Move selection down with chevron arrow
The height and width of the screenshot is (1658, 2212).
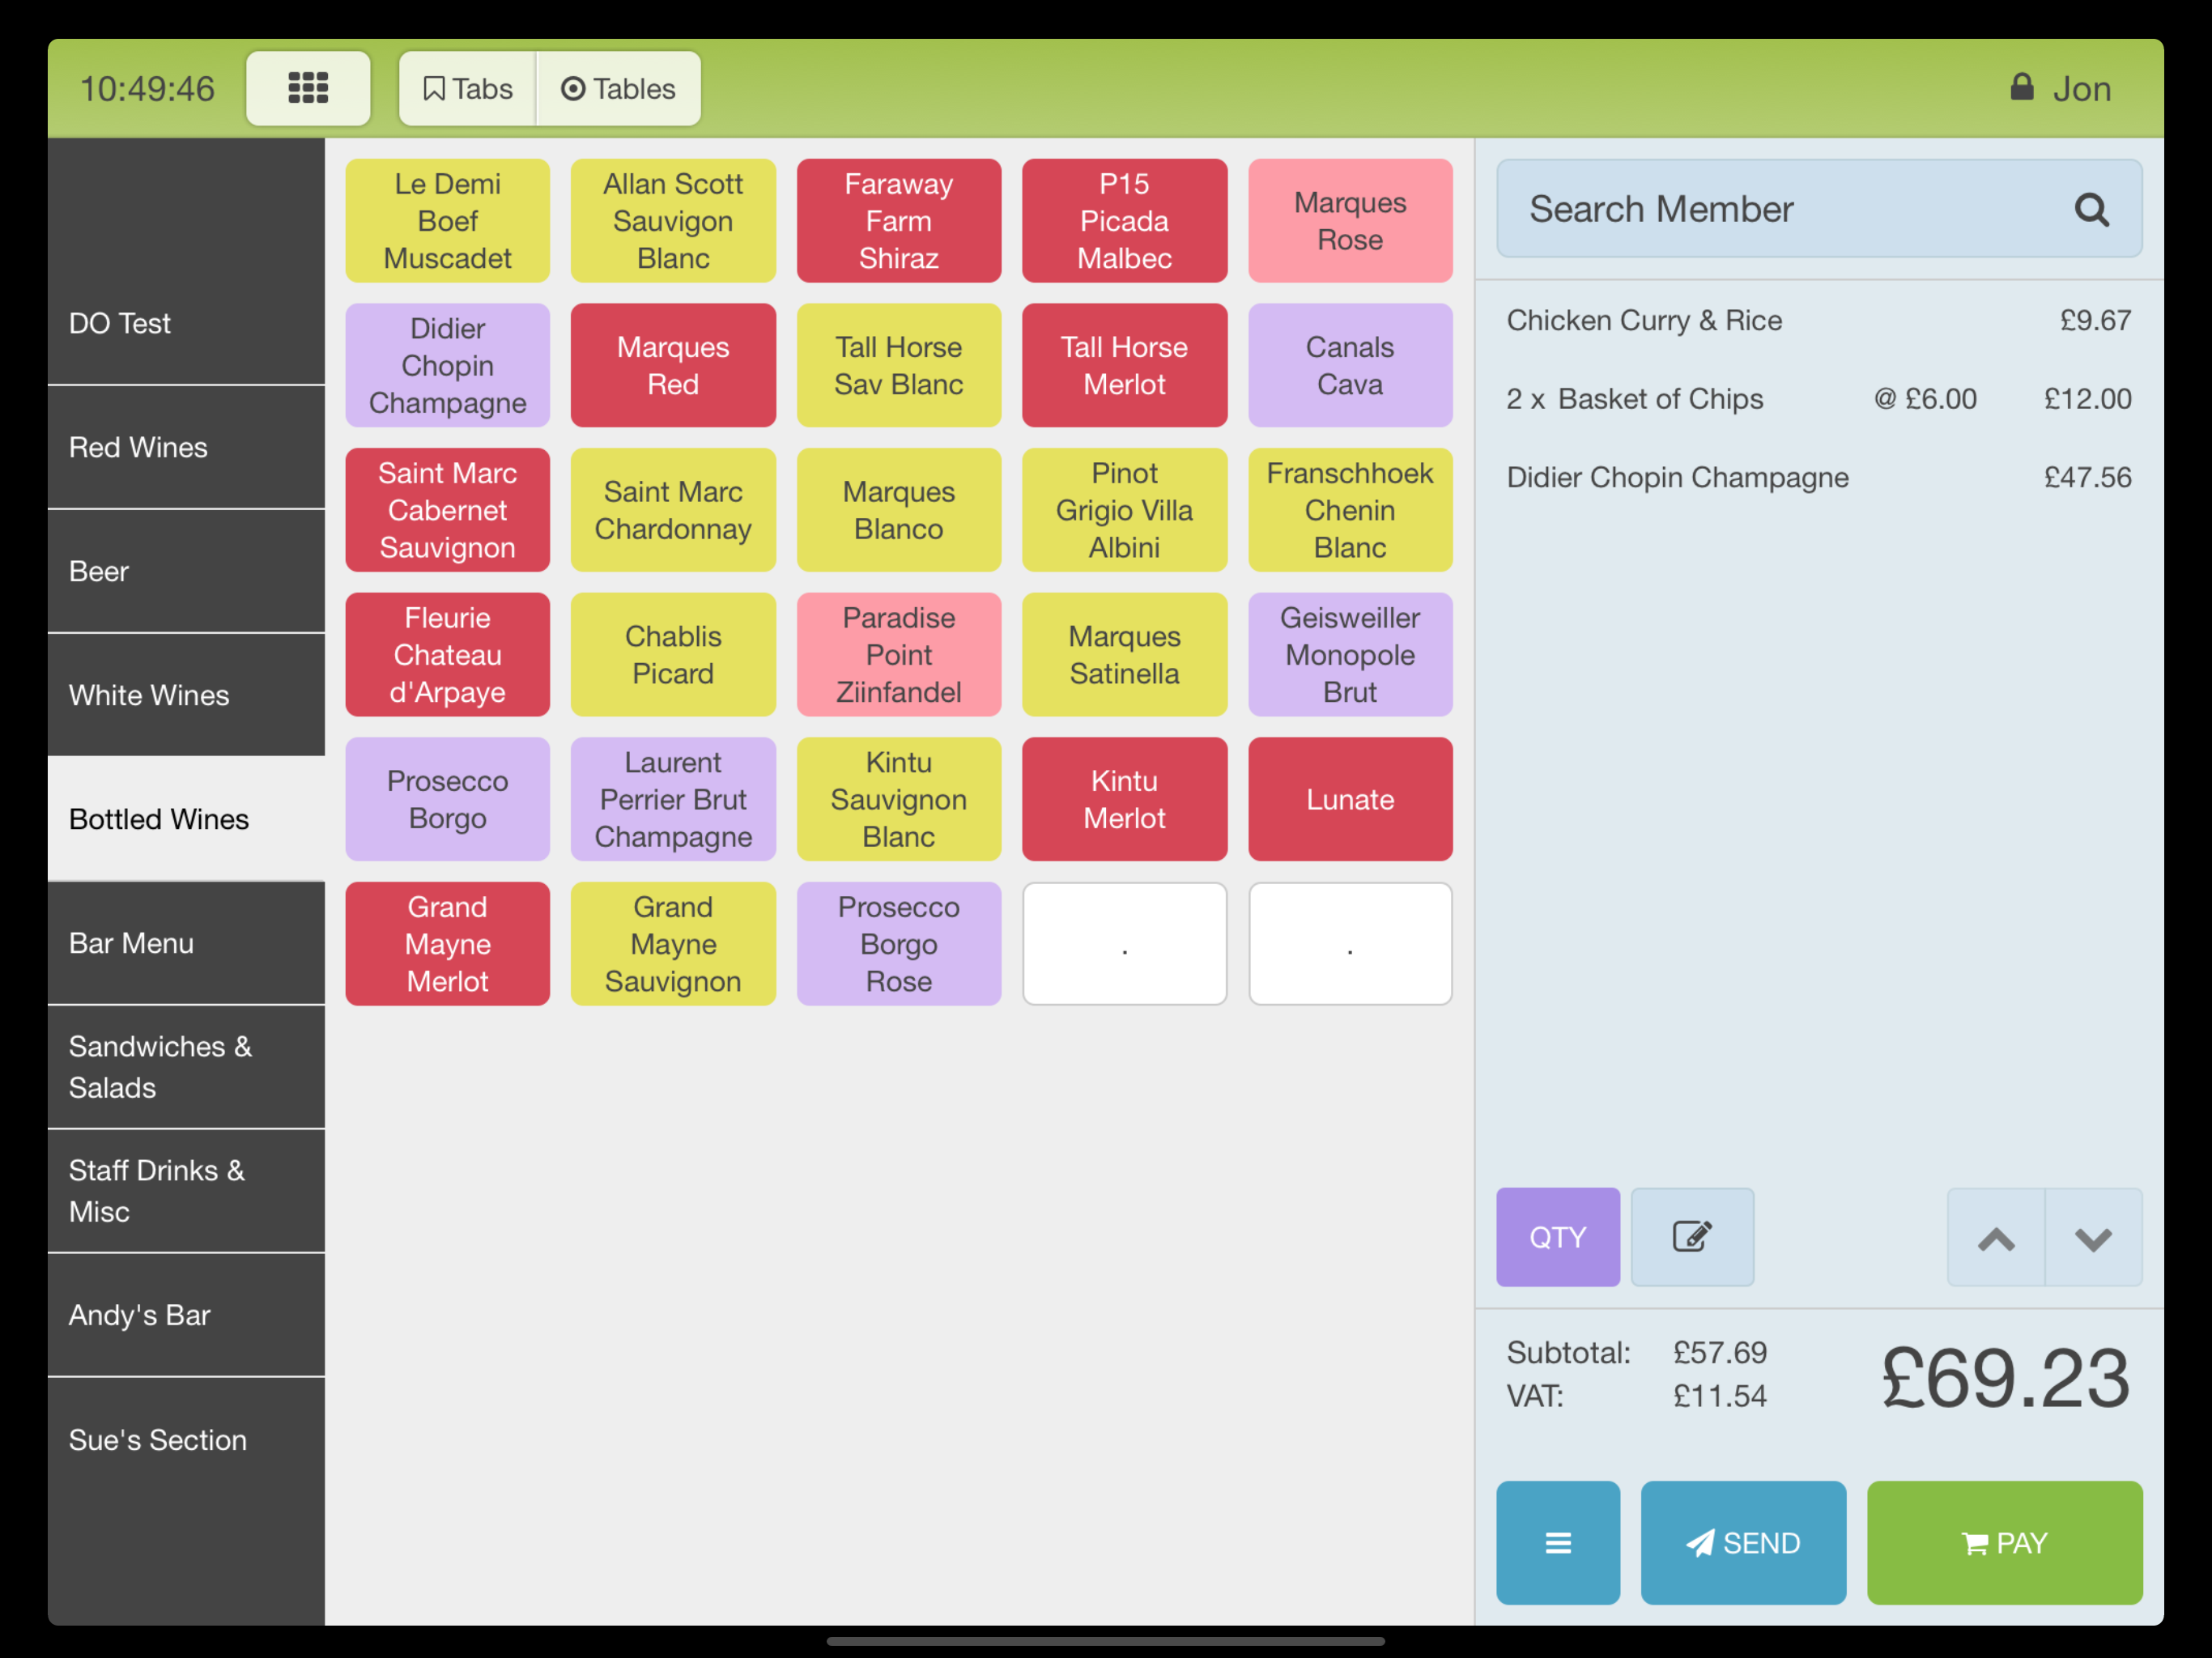point(2092,1238)
